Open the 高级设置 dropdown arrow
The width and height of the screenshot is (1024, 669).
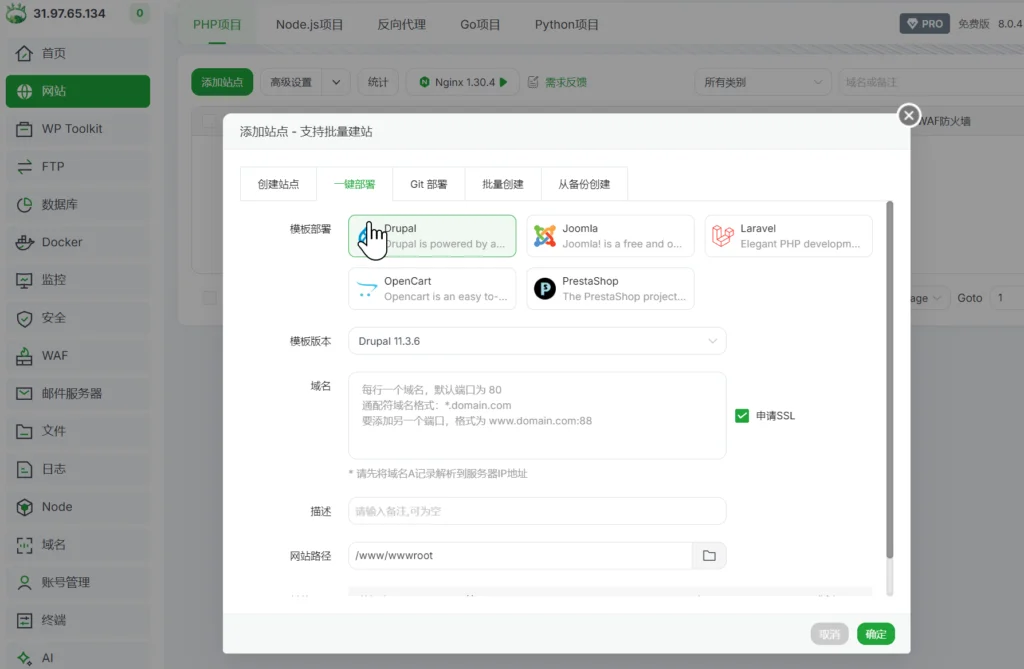[336, 82]
